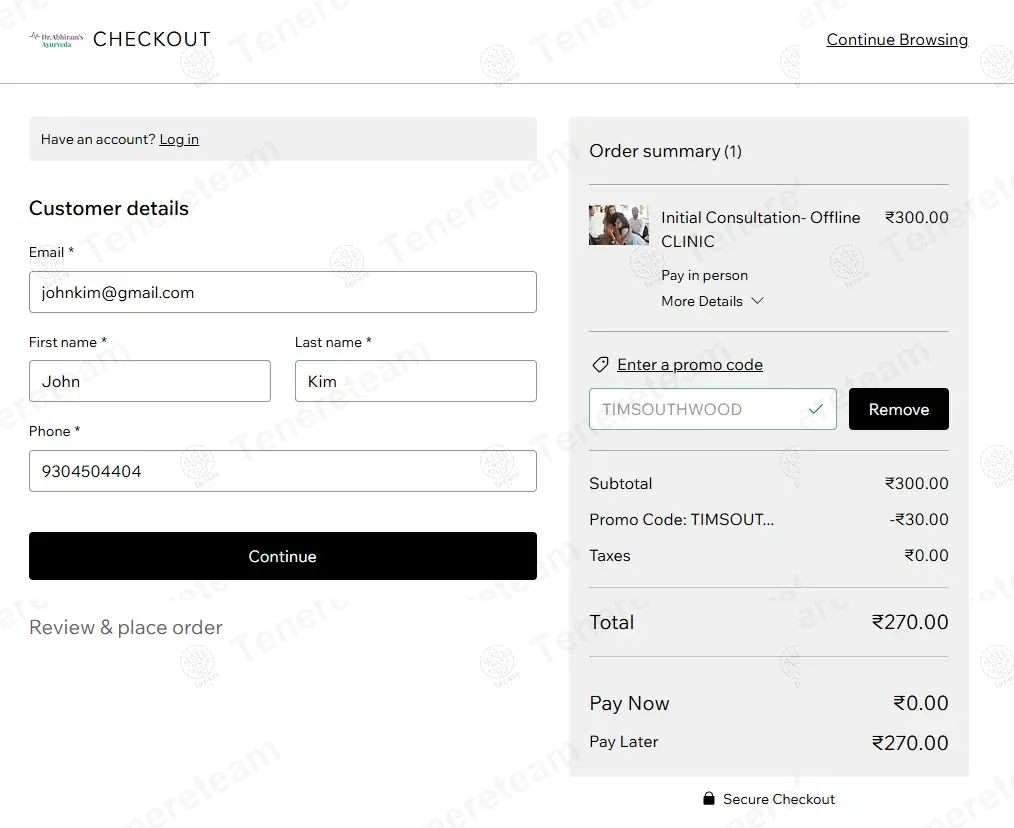Click the Initial Consultation- Offline CLINIC title
This screenshot has width=1014, height=828.
point(760,229)
